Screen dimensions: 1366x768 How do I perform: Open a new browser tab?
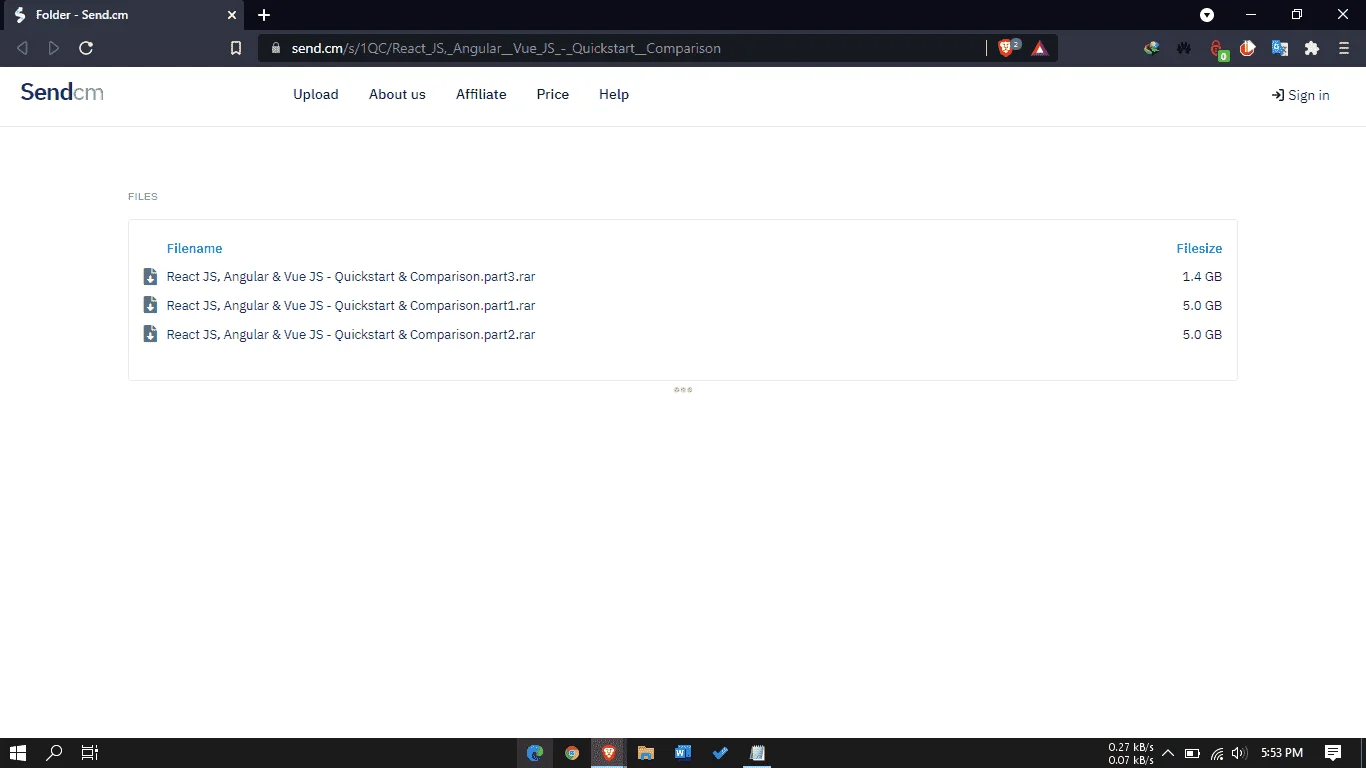[x=264, y=15]
